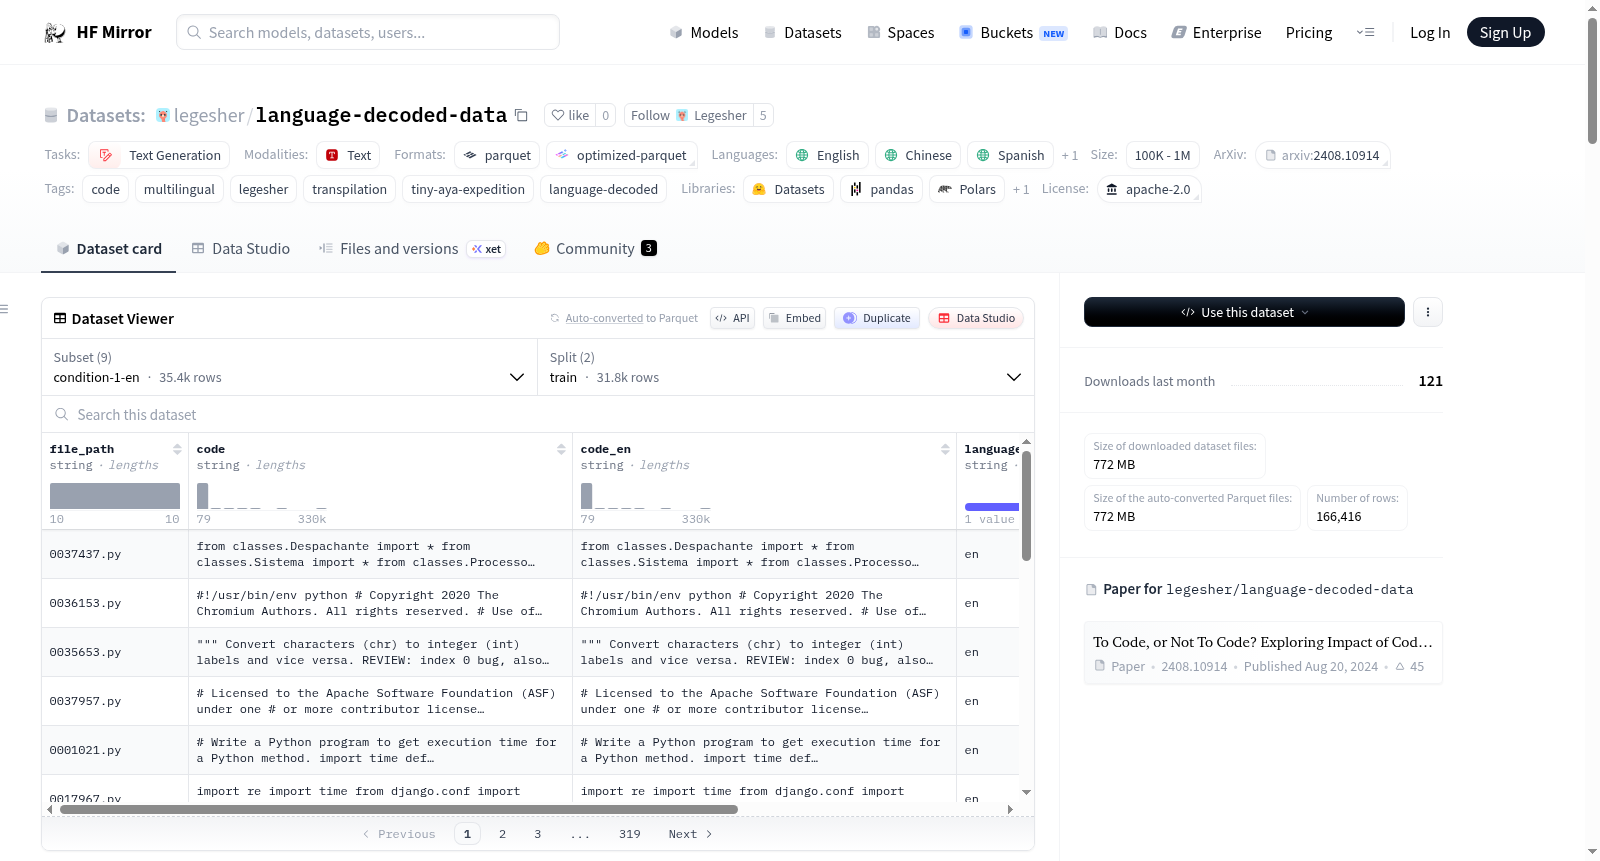
Task: Click the Spanish language tag
Action: [x=1010, y=155]
